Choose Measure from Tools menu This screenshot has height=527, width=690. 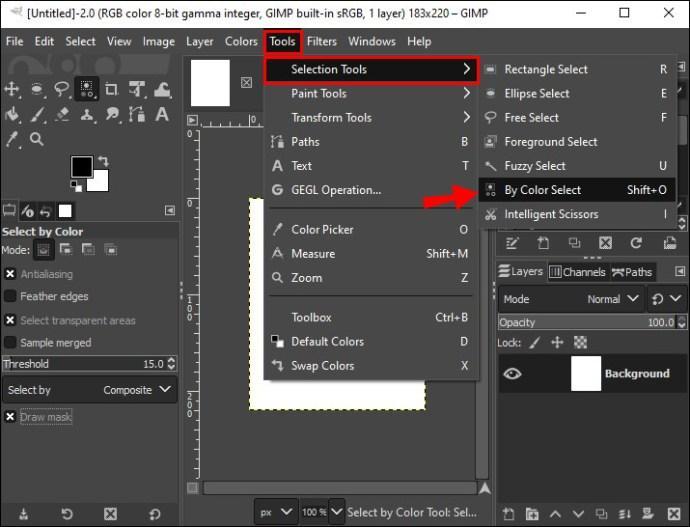[371, 254]
